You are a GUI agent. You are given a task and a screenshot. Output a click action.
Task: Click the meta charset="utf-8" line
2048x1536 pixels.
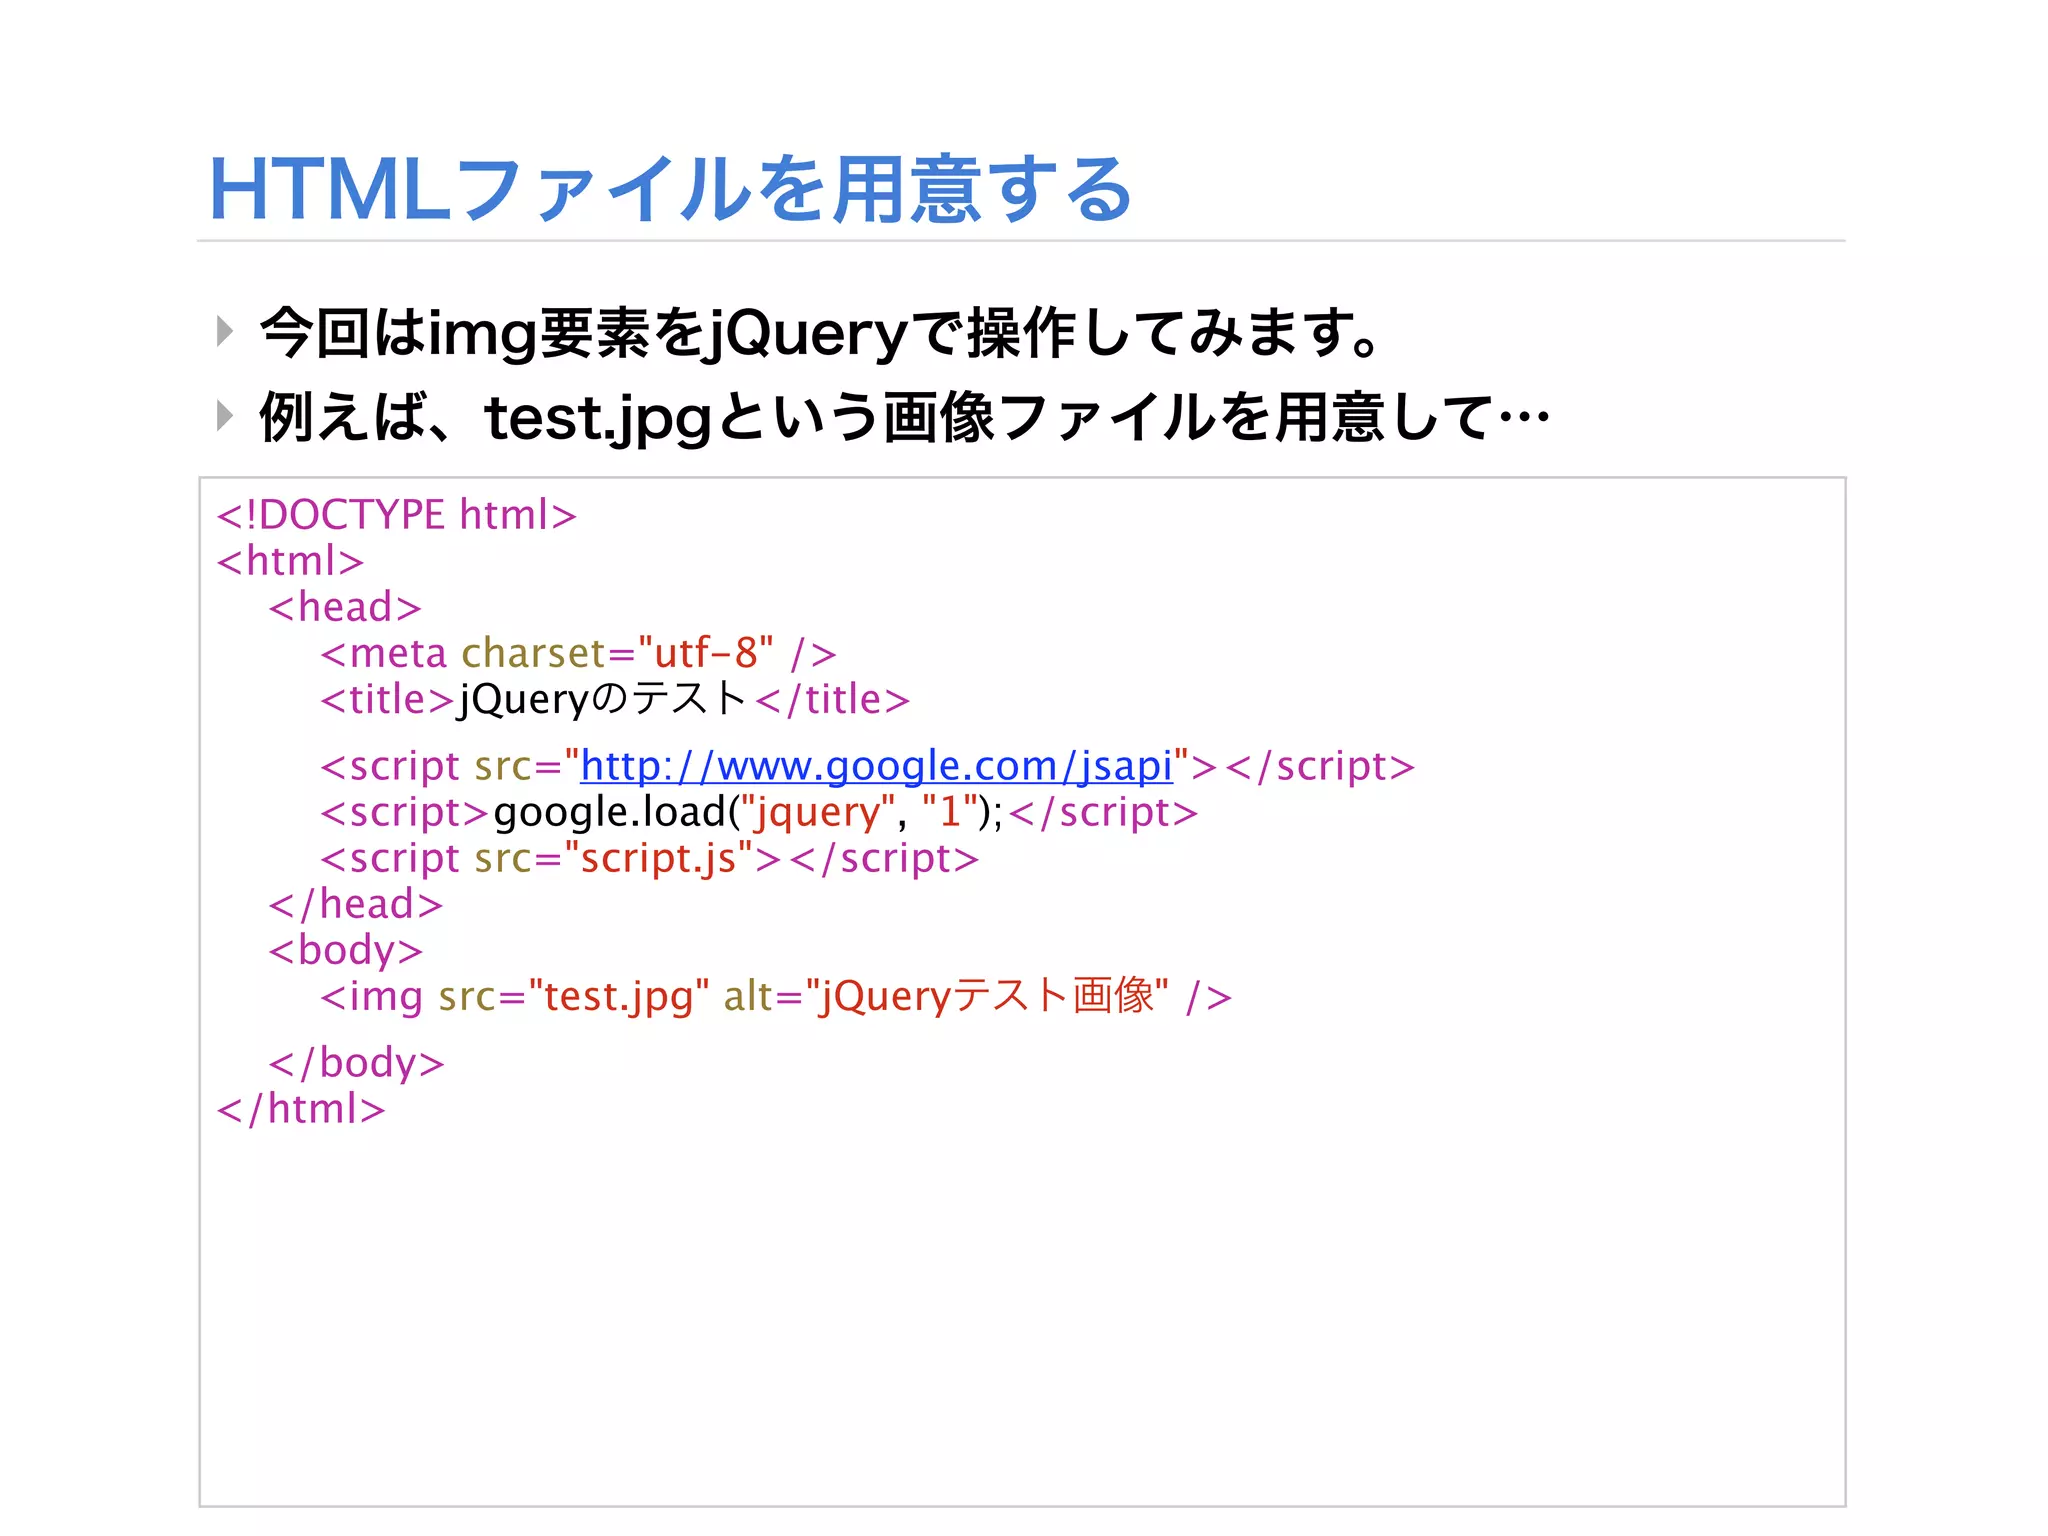(578, 653)
